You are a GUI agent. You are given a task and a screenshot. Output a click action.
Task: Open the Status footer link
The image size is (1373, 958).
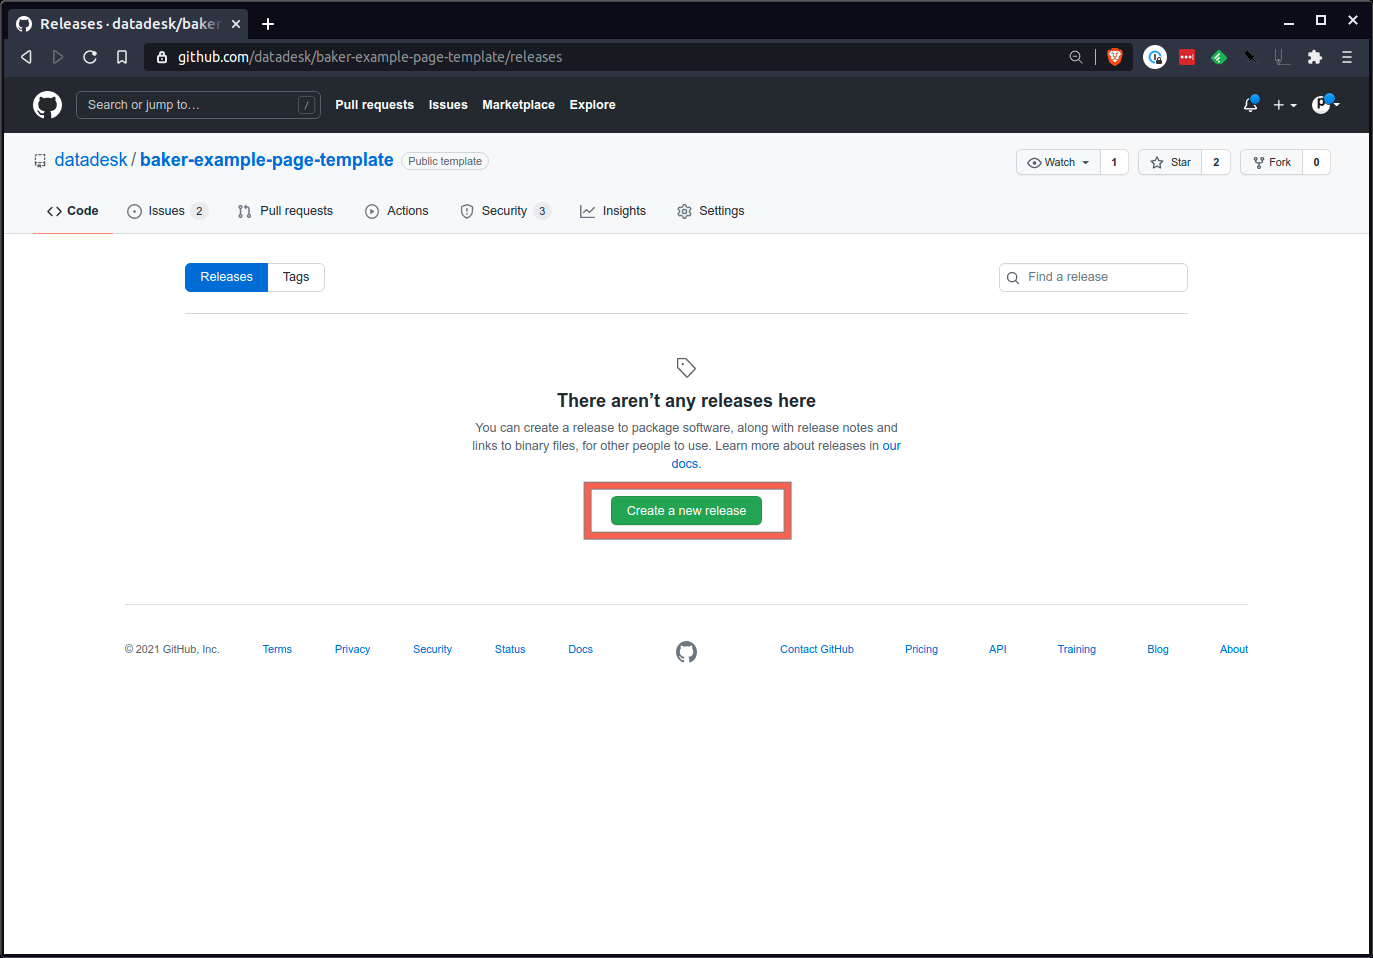[510, 649]
